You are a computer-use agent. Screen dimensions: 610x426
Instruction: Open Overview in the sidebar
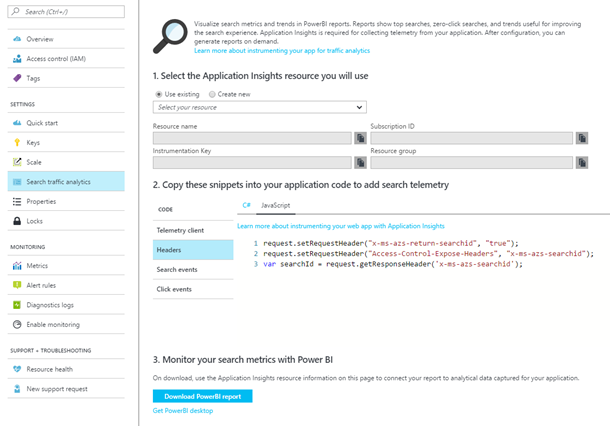[66, 39]
